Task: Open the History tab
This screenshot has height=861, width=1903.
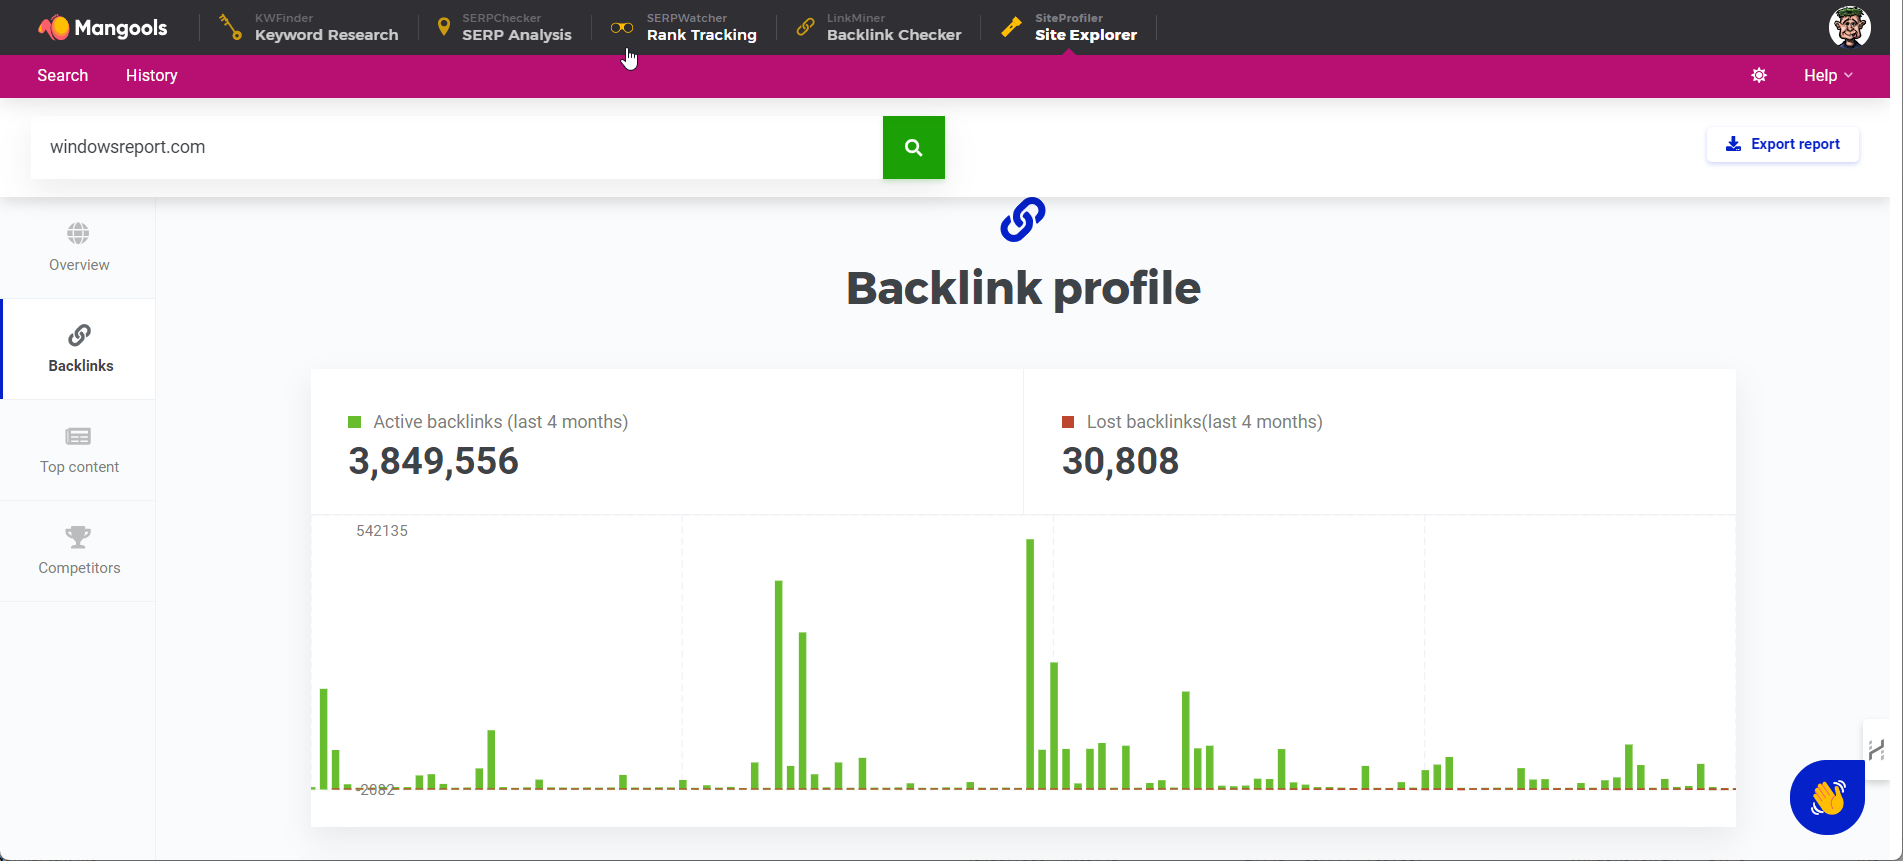Action: tap(152, 76)
